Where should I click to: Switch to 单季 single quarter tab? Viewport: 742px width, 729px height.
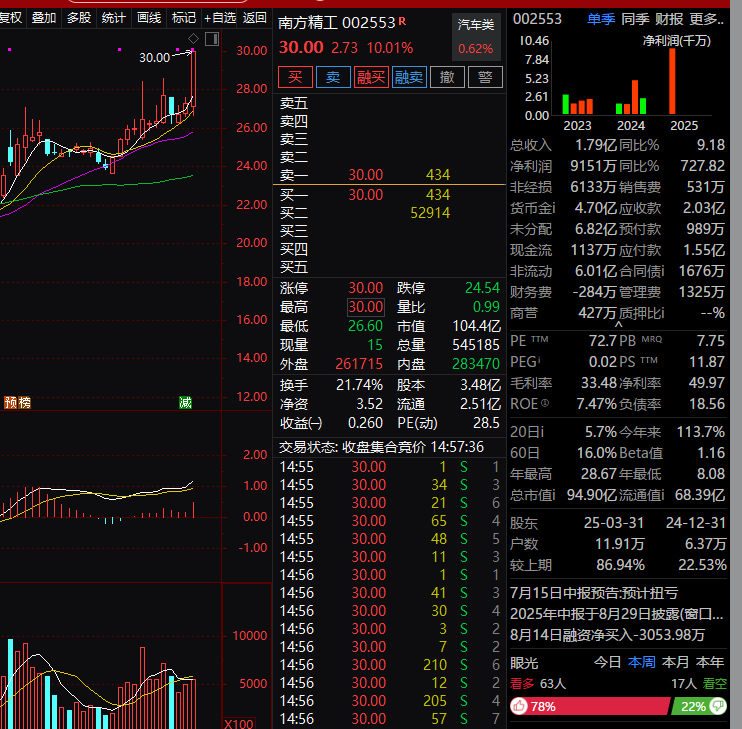[601, 19]
